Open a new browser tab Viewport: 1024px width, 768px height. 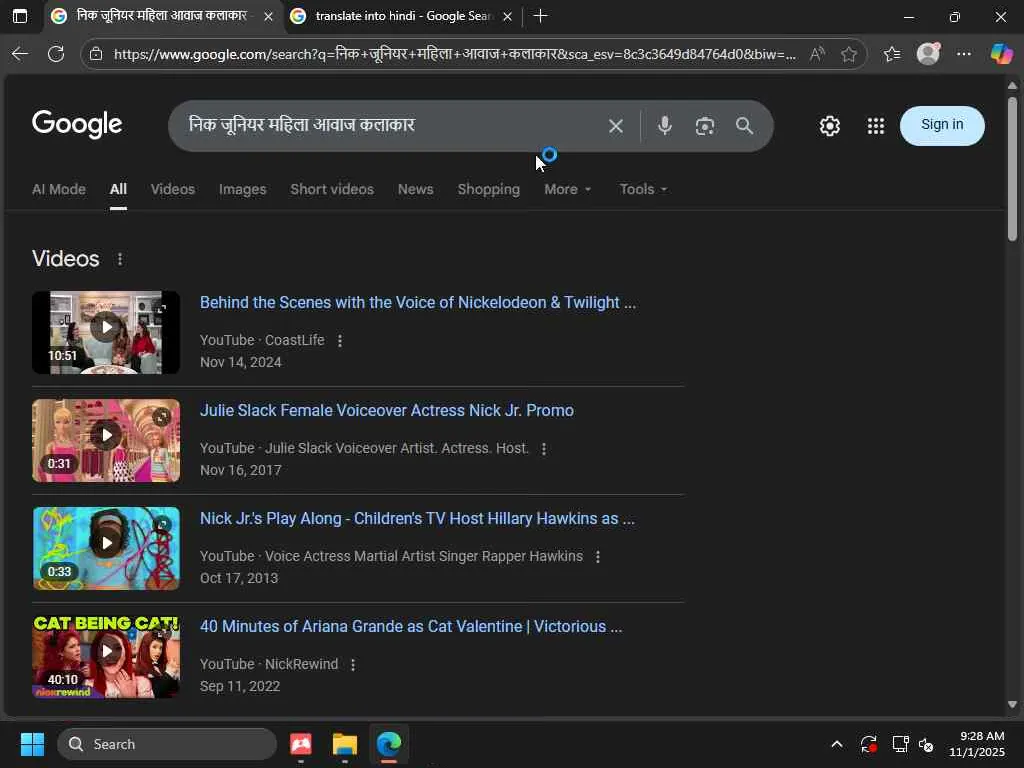pyautogui.click(x=540, y=16)
